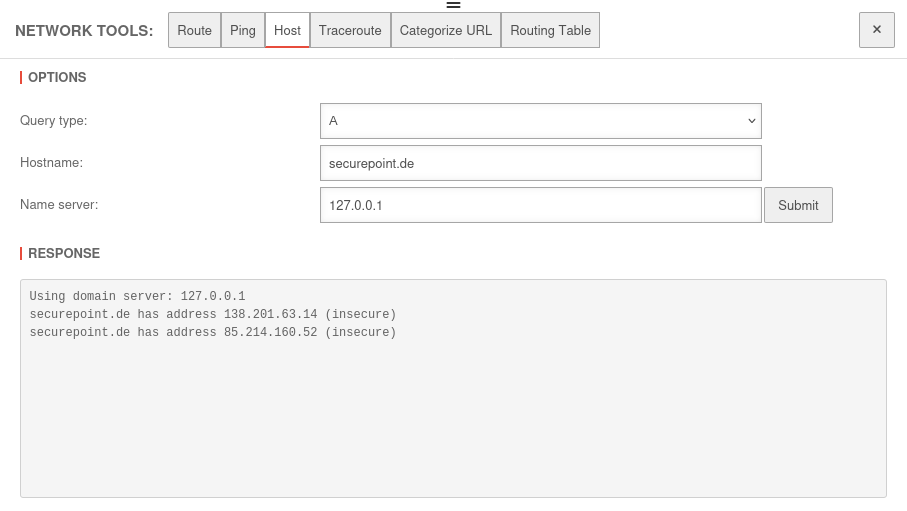Click the response line with 138.201.63.14

coord(212,314)
